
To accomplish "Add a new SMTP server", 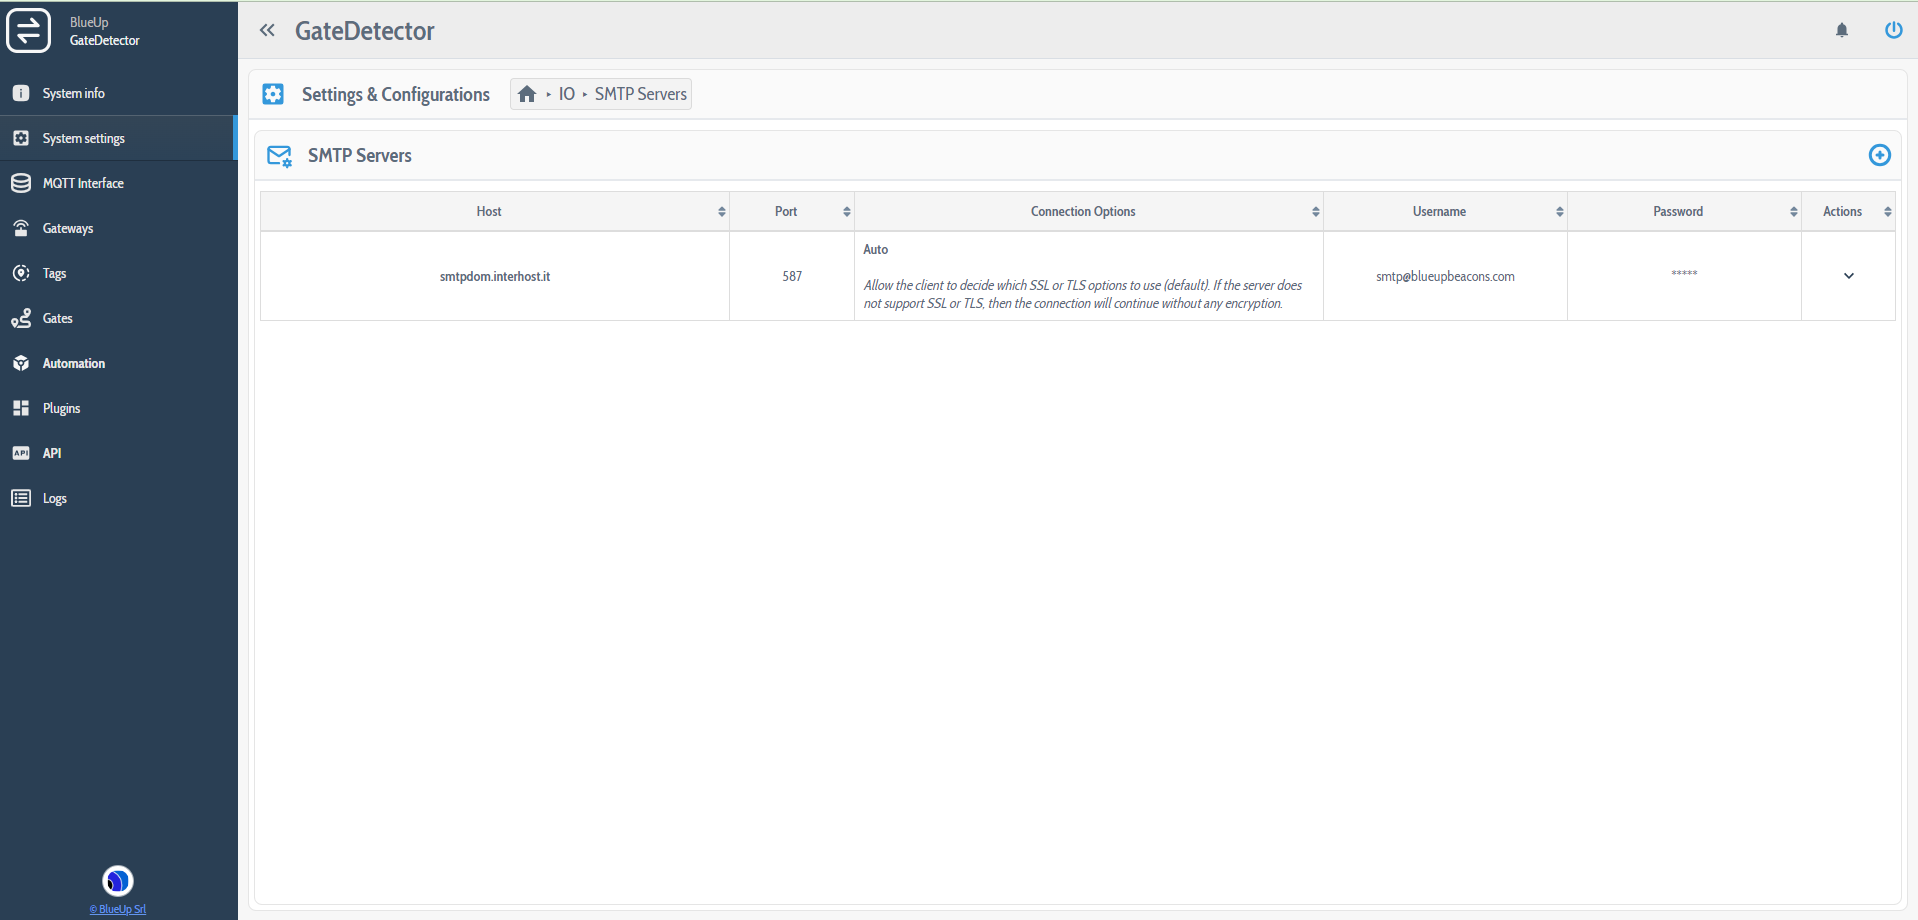I will (1880, 155).
